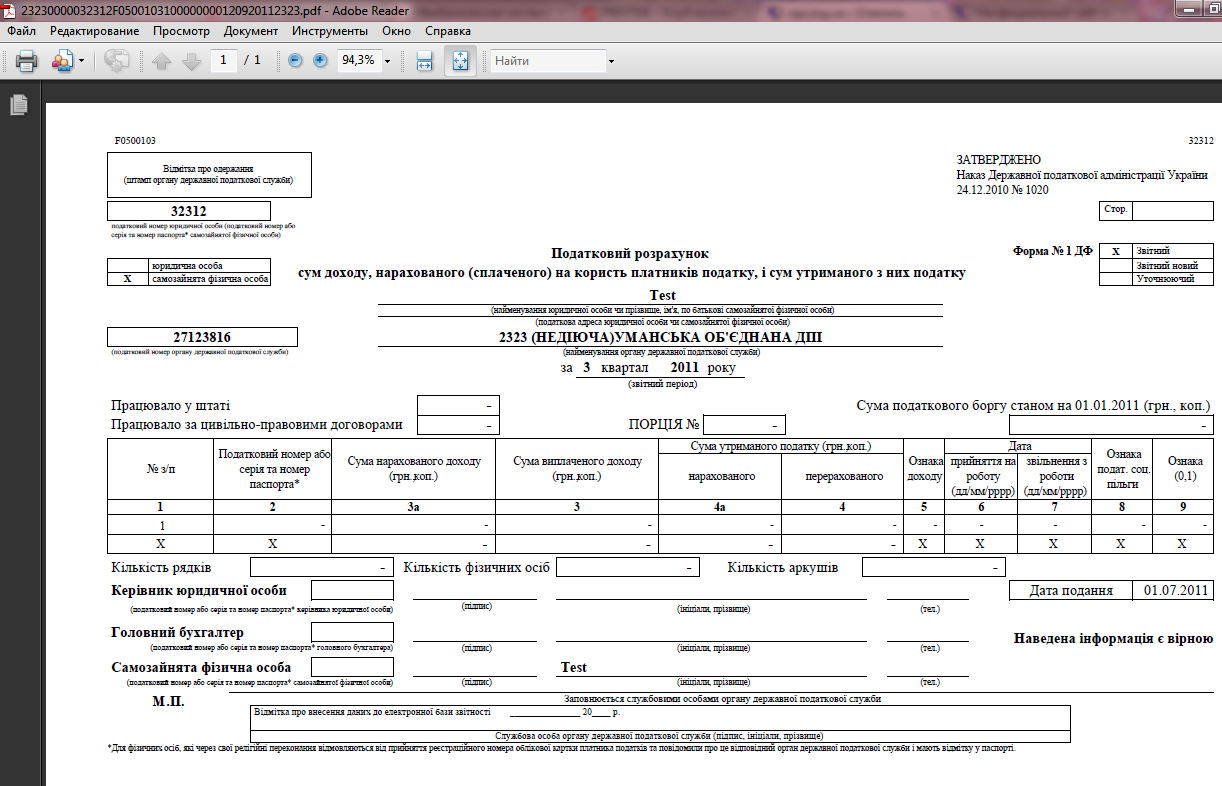Screen dimensions: 1222x786
Task: Zoom out with the minus button
Action: pos(296,60)
